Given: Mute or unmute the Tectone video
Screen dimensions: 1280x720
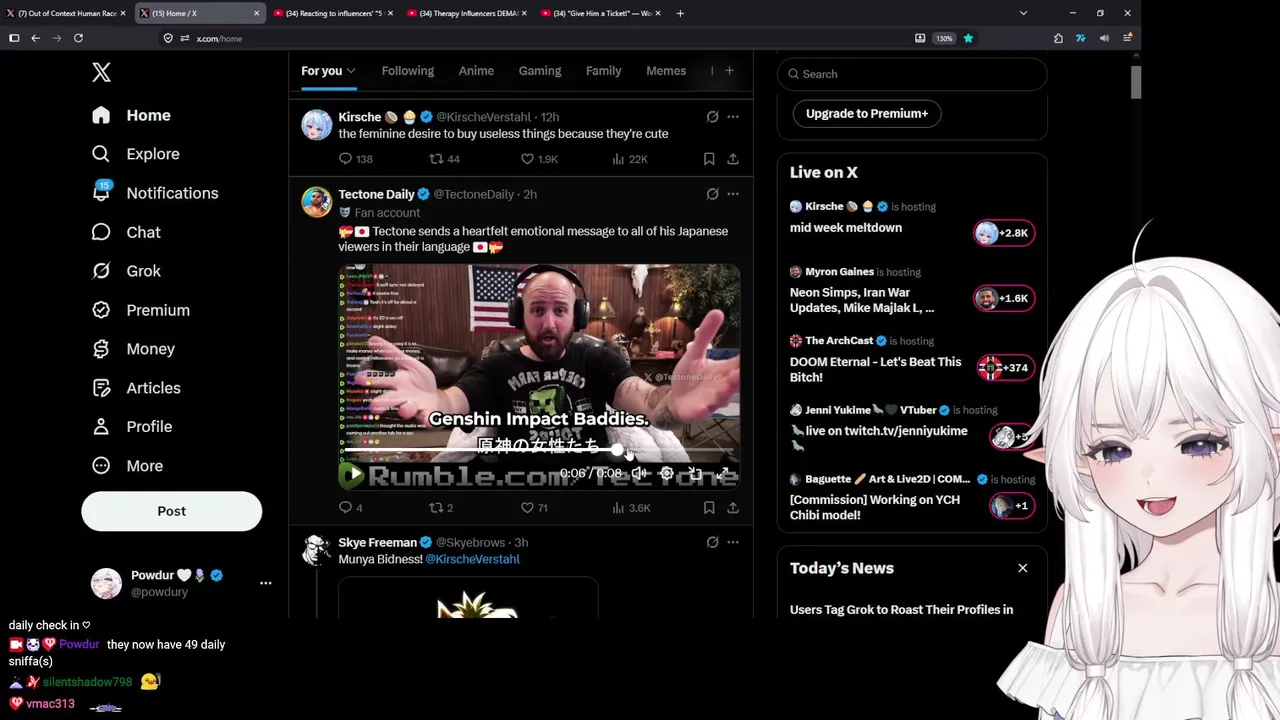Looking at the screenshot, I should click(640, 473).
